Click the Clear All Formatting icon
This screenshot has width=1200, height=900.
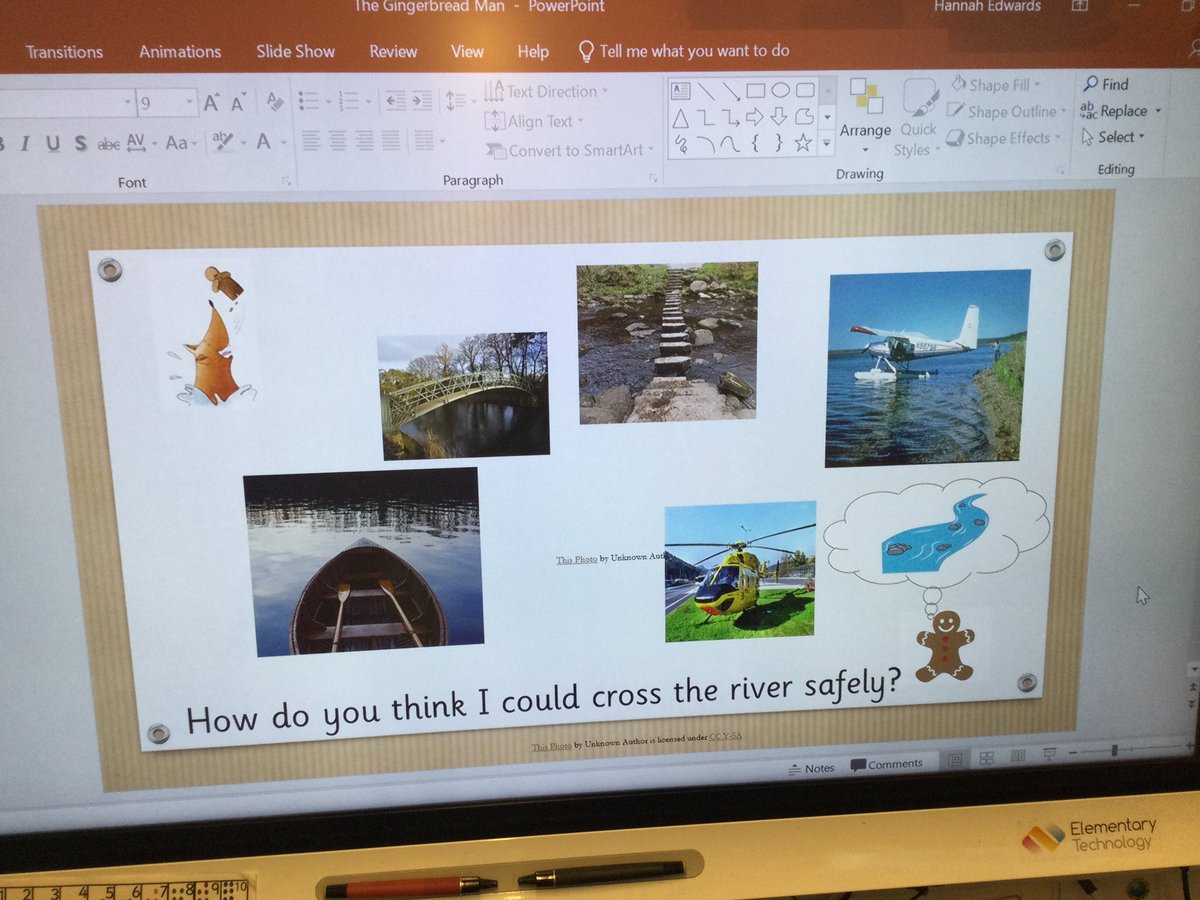(x=273, y=101)
